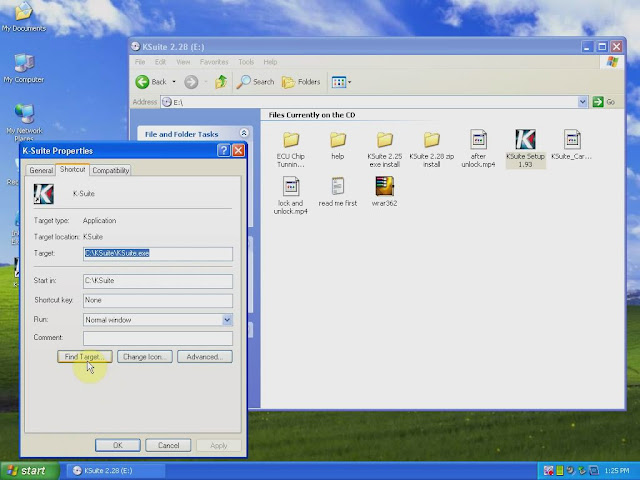Maximize the KSuite 2.28 explorer window
Image resolution: width=640 pixels, height=480 pixels.
click(x=602, y=47)
